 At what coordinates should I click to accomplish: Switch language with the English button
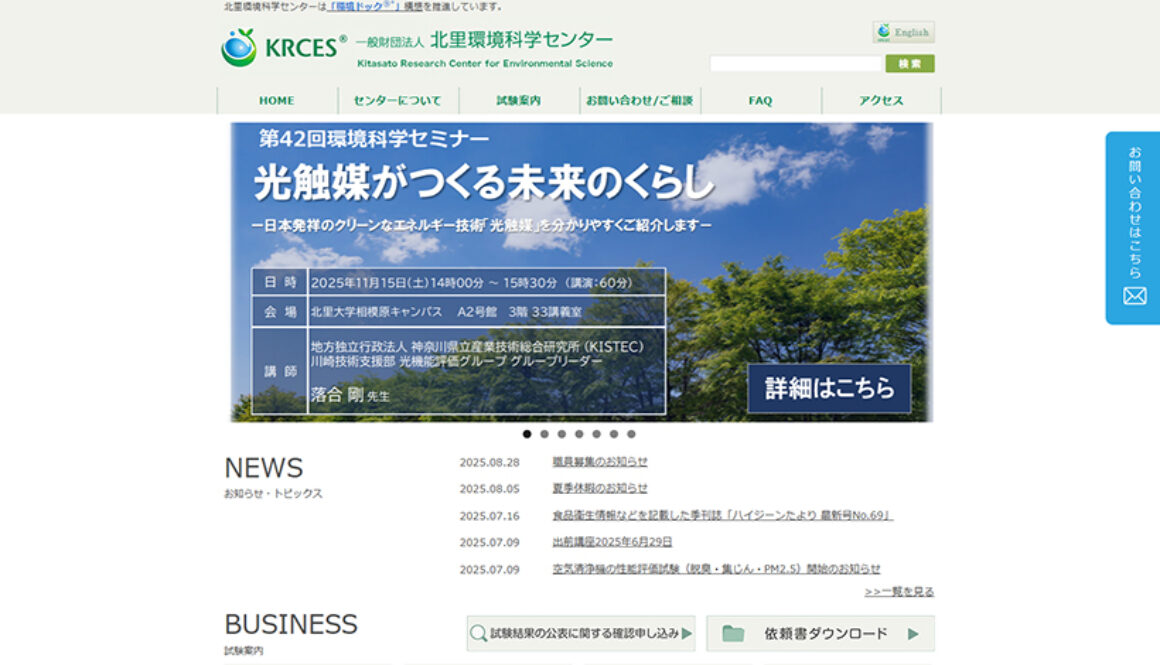(903, 32)
